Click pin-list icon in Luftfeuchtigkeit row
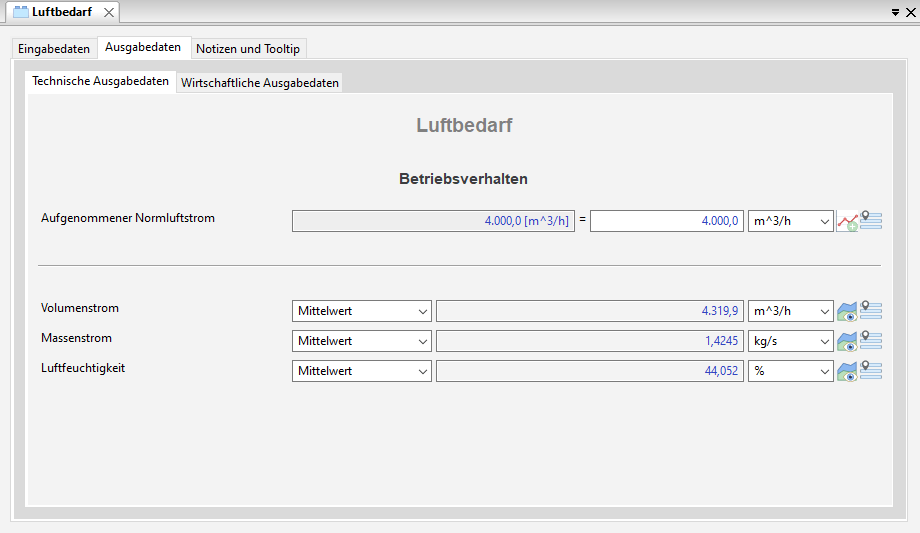 [x=871, y=370]
